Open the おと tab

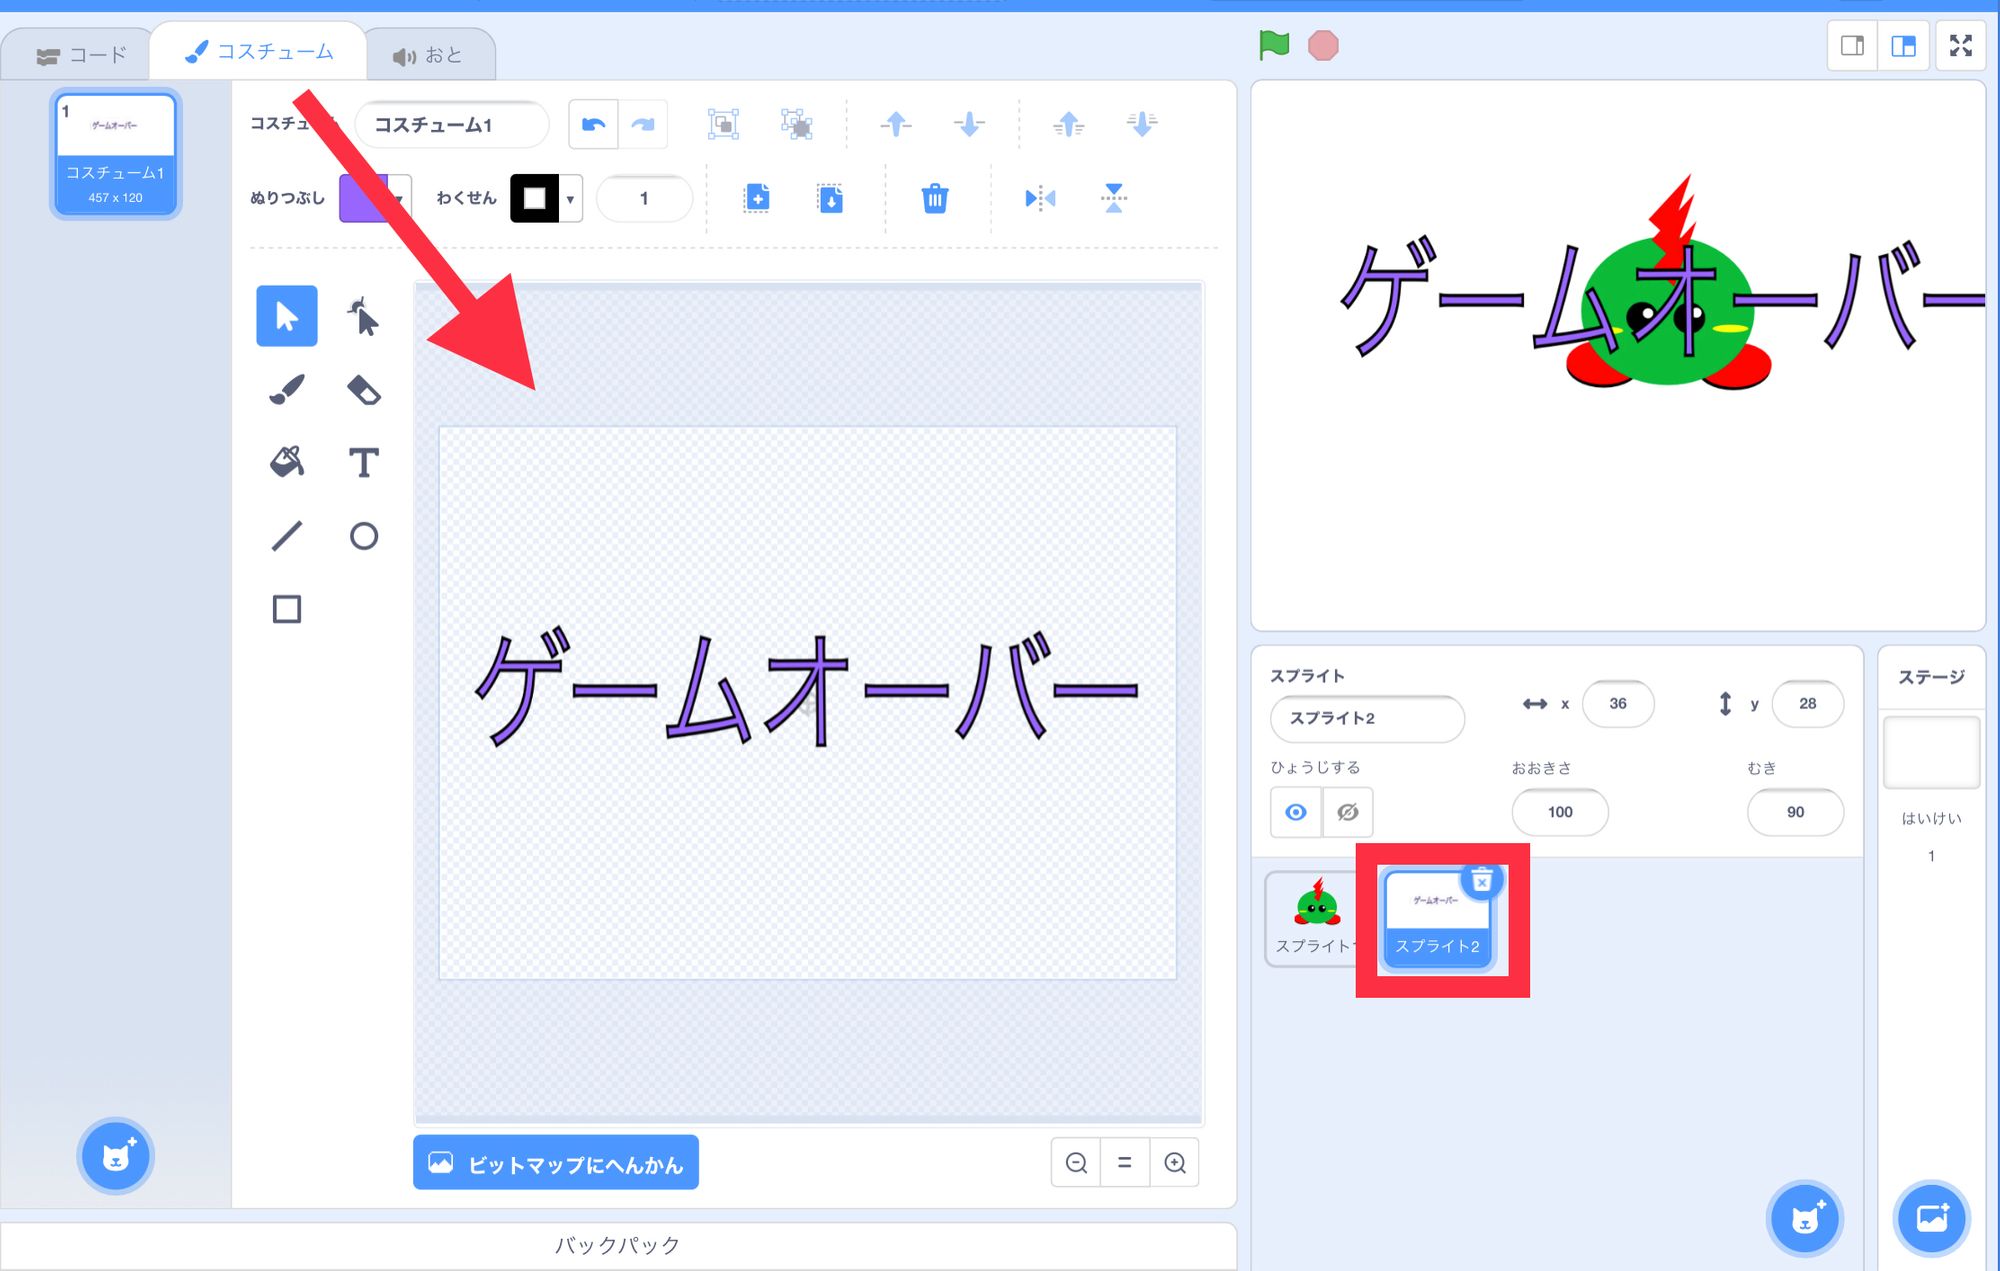[432, 55]
